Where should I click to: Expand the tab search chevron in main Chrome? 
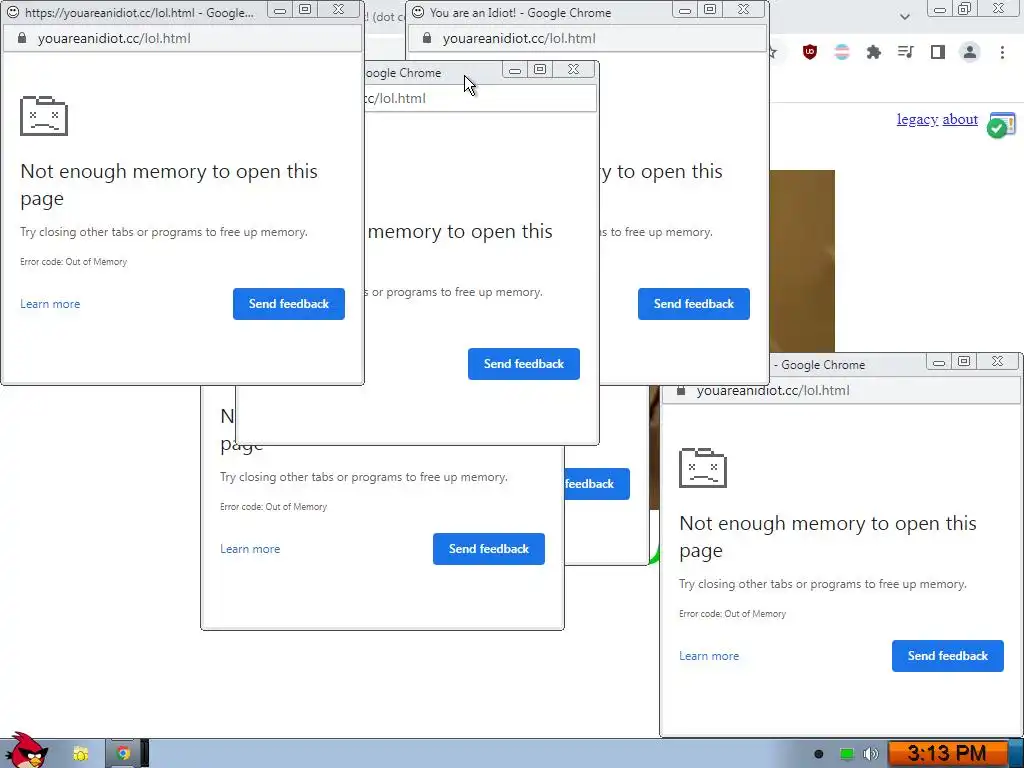(x=904, y=17)
